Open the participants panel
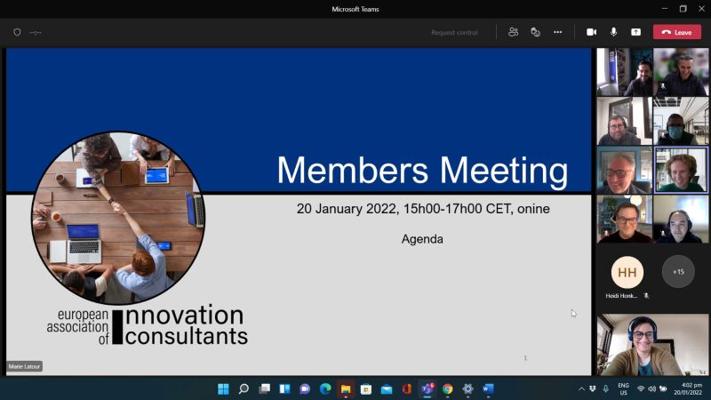711x400 pixels. tap(513, 32)
